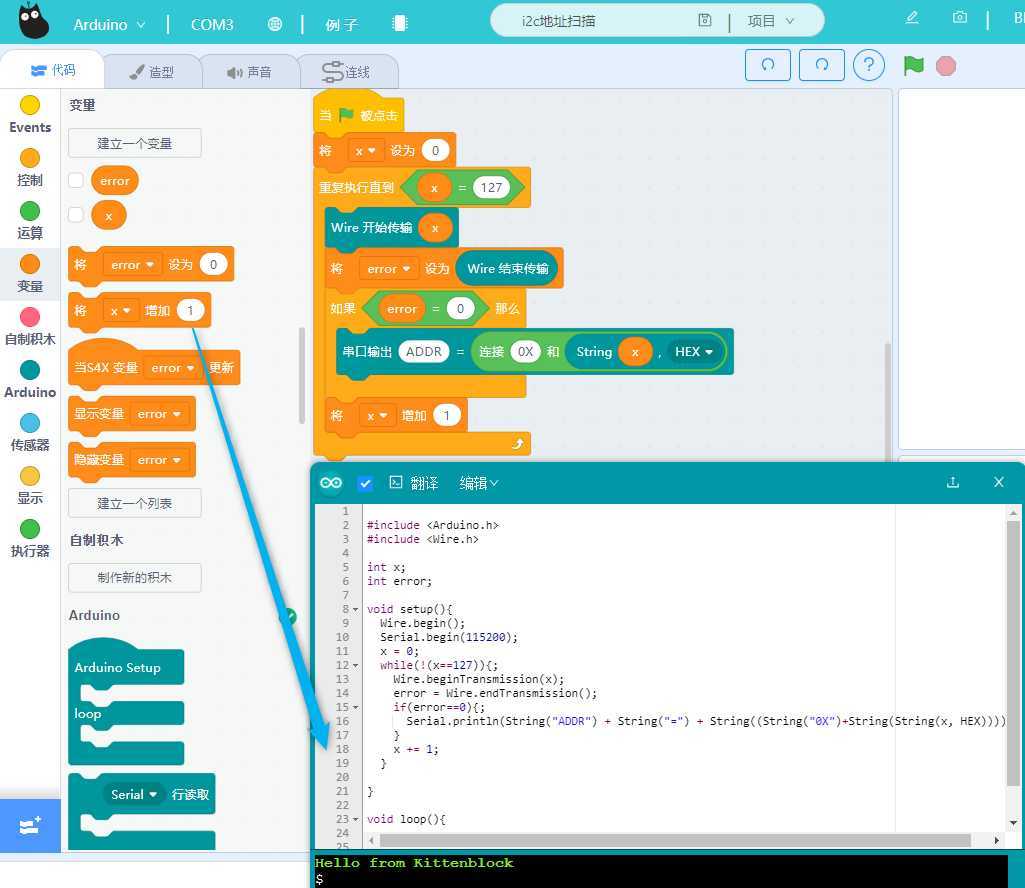This screenshot has width=1025, height=888.
Task: Select the 运算 green category circle
Action: (30, 211)
